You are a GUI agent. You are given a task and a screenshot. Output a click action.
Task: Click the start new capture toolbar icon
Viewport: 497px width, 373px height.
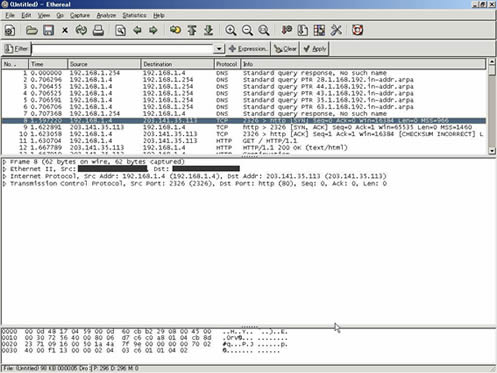tap(9, 31)
